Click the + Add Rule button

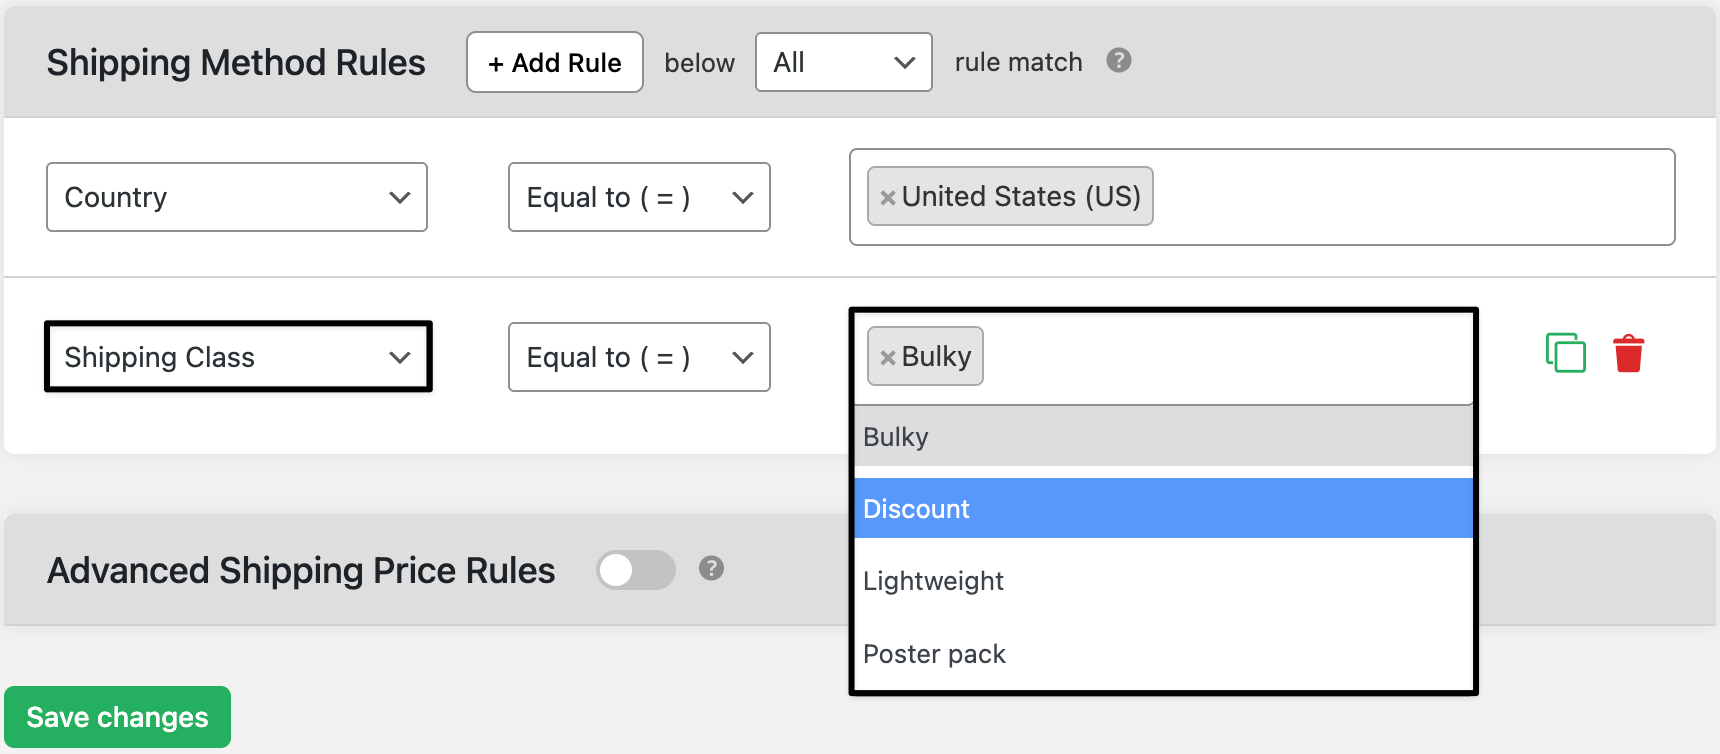click(555, 62)
